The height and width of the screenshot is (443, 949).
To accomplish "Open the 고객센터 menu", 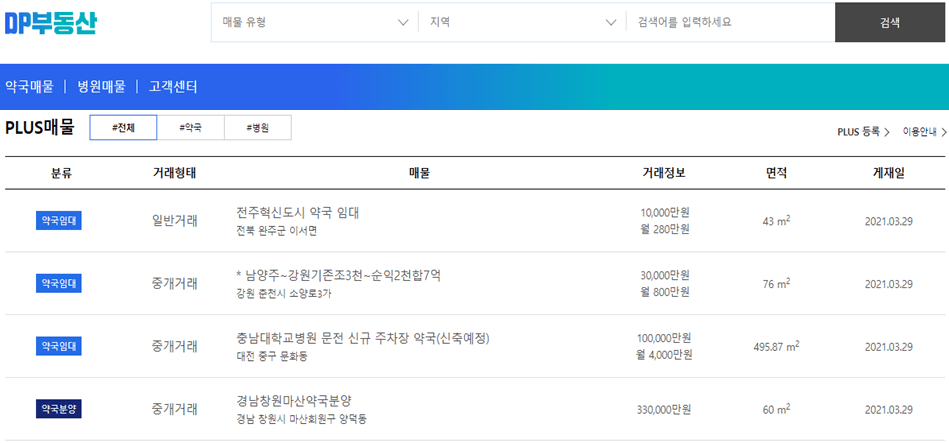I will tap(173, 87).
